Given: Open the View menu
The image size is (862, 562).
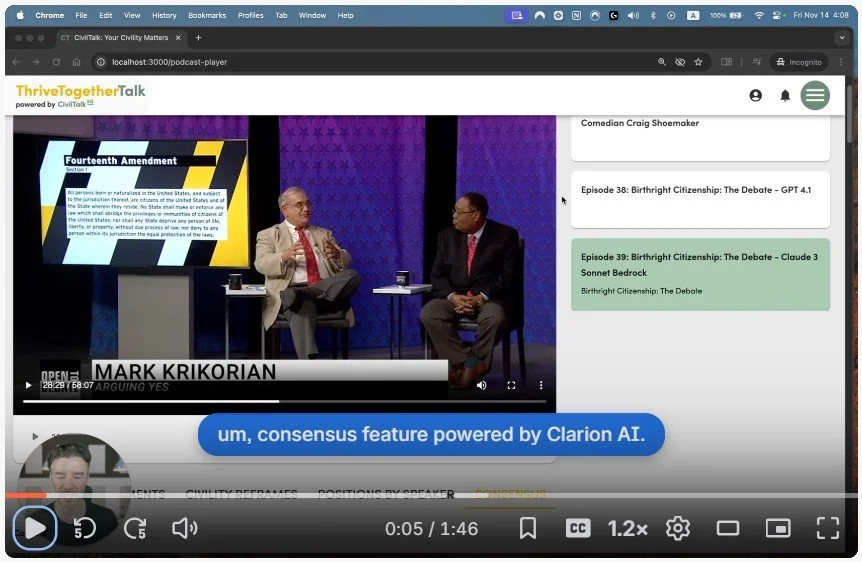Looking at the screenshot, I should point(132,15).
